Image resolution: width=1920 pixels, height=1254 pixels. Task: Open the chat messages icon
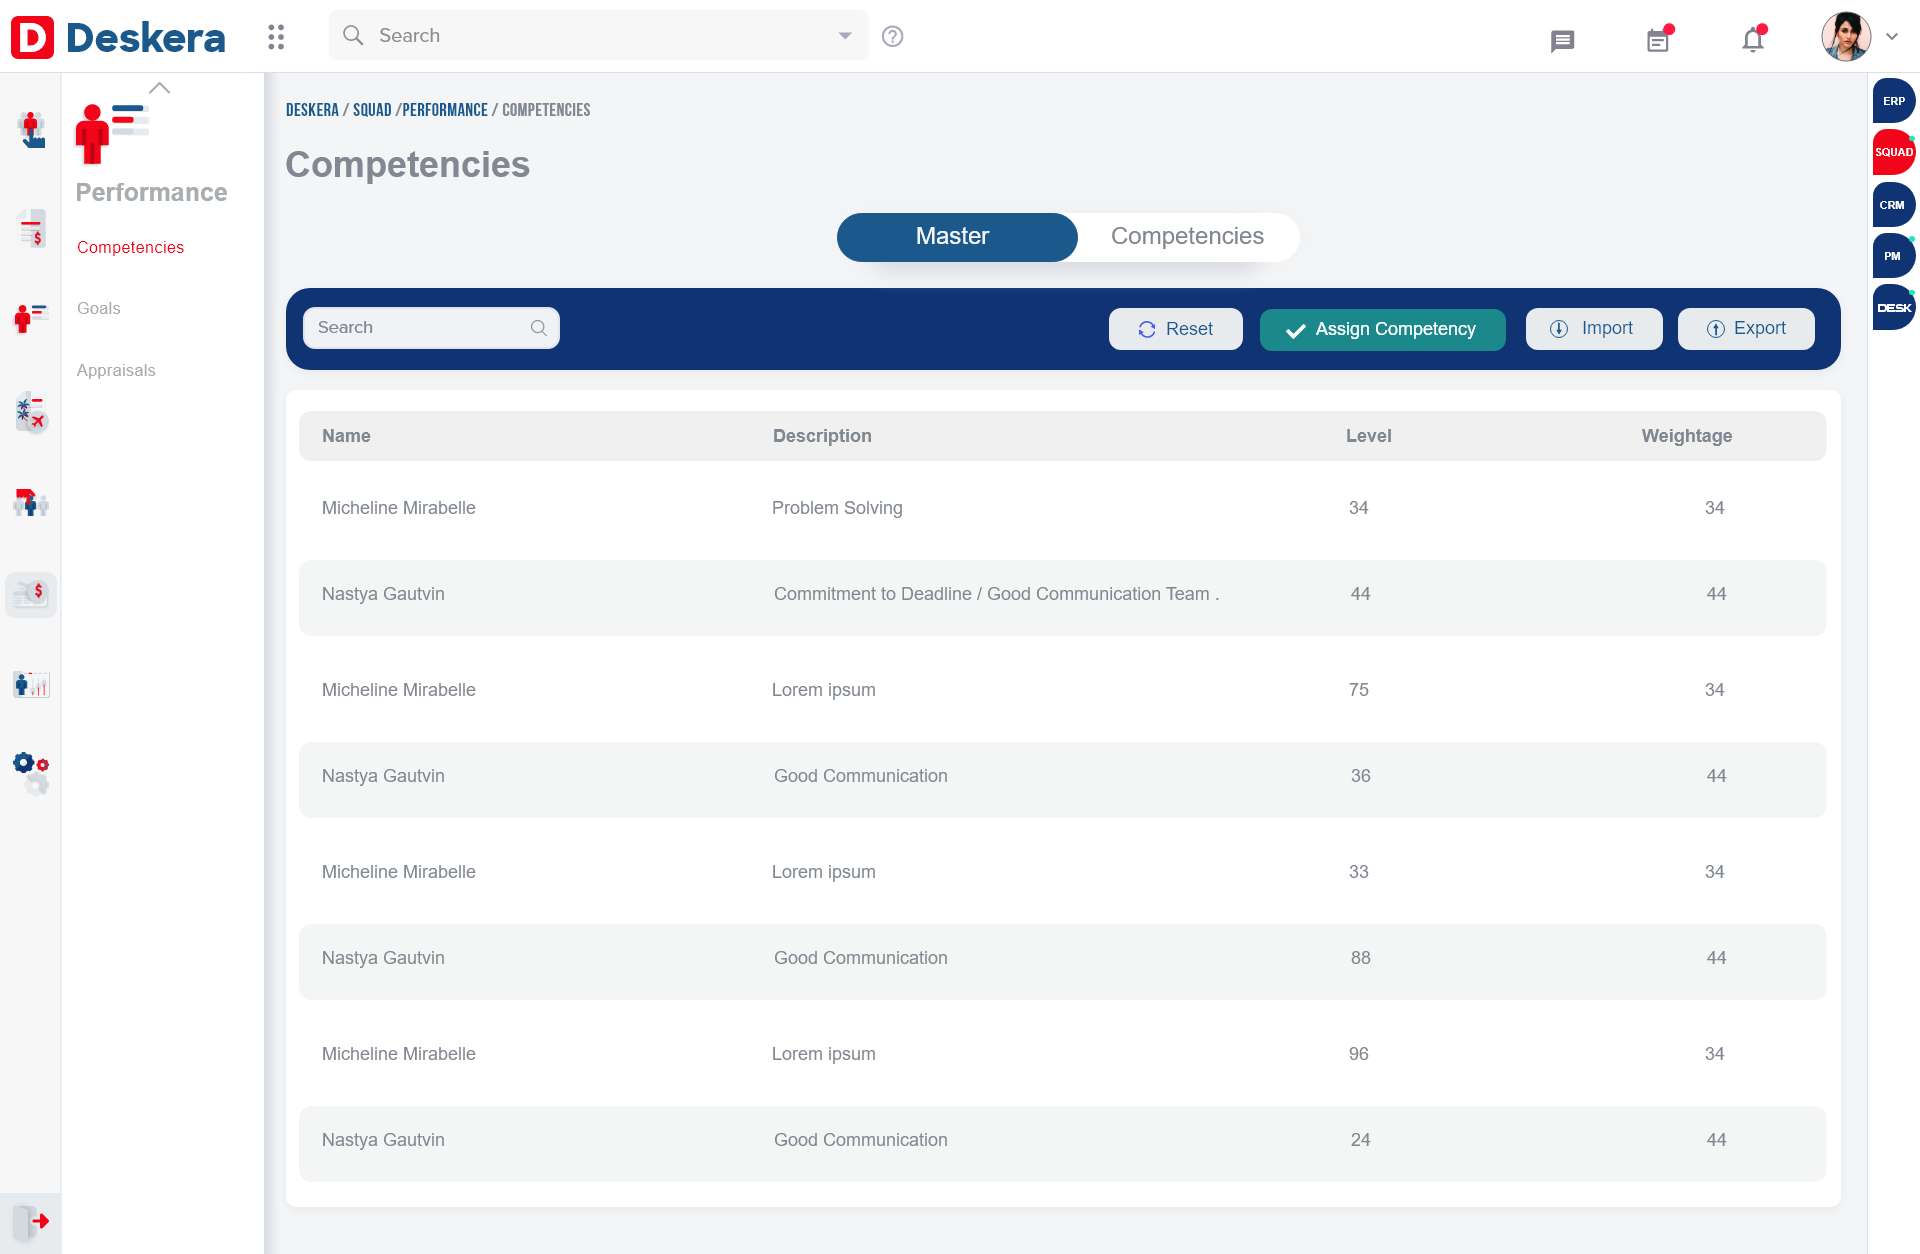[x=1562, y=40]
